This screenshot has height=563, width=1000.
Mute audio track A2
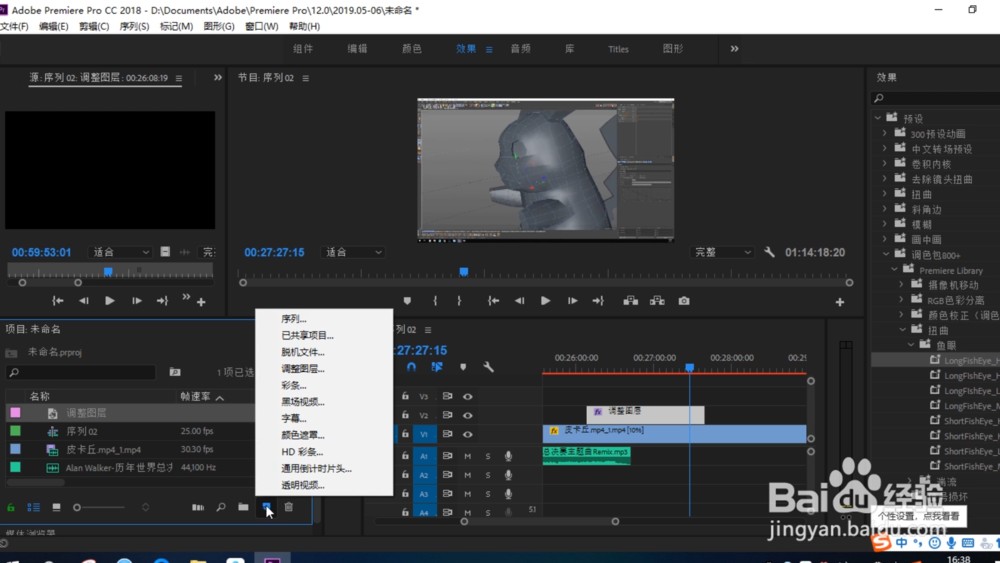[x=467, y=475]
